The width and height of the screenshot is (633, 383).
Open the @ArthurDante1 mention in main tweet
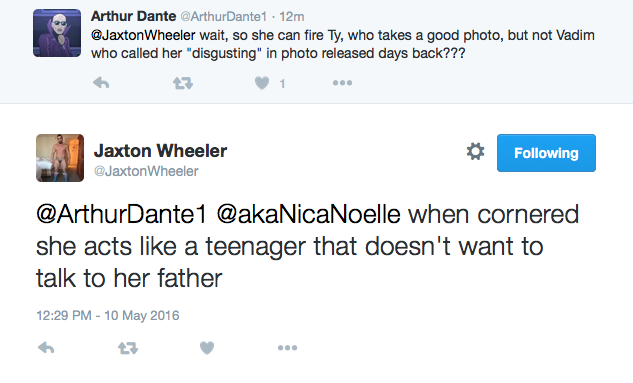[x=122, y=214]
